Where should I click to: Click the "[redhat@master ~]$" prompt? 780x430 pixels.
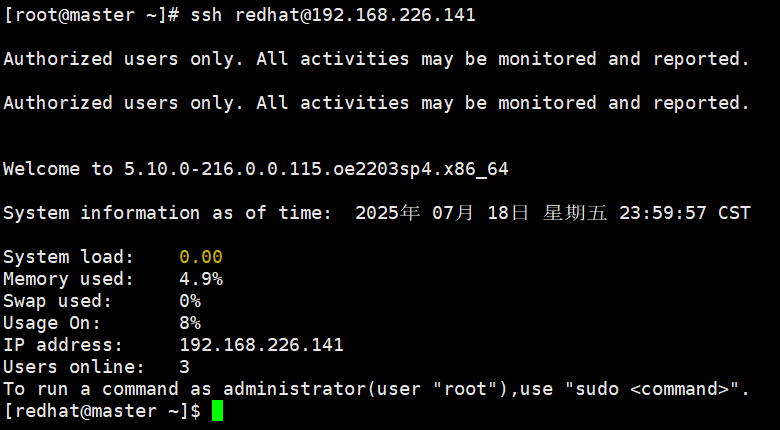102,411
